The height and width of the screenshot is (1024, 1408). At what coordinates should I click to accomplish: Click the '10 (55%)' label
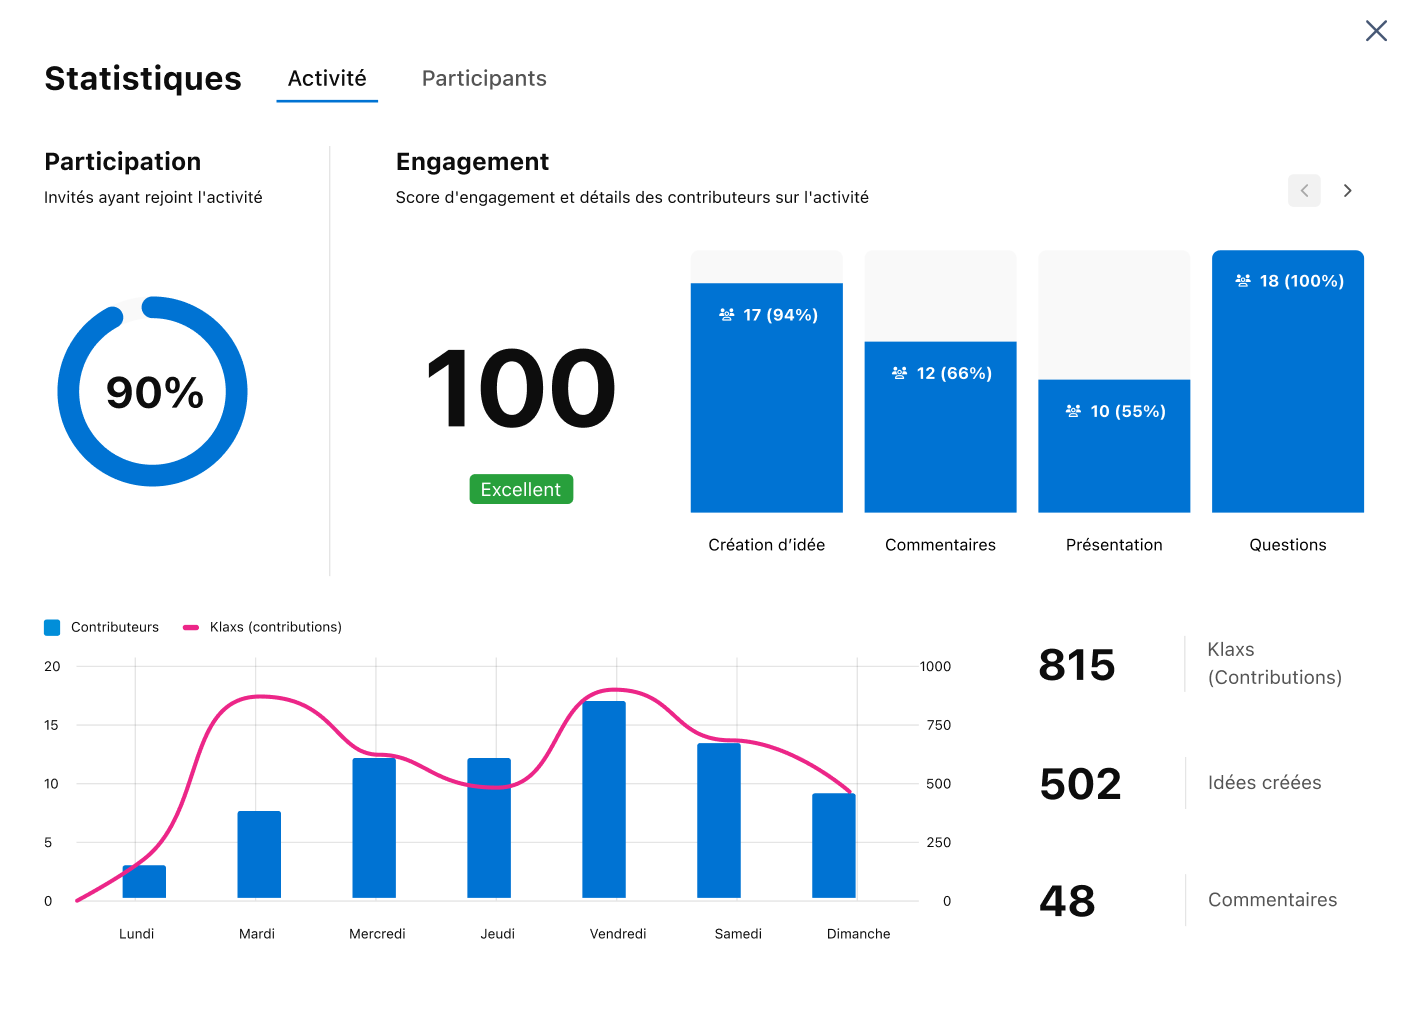[1128, 411]
